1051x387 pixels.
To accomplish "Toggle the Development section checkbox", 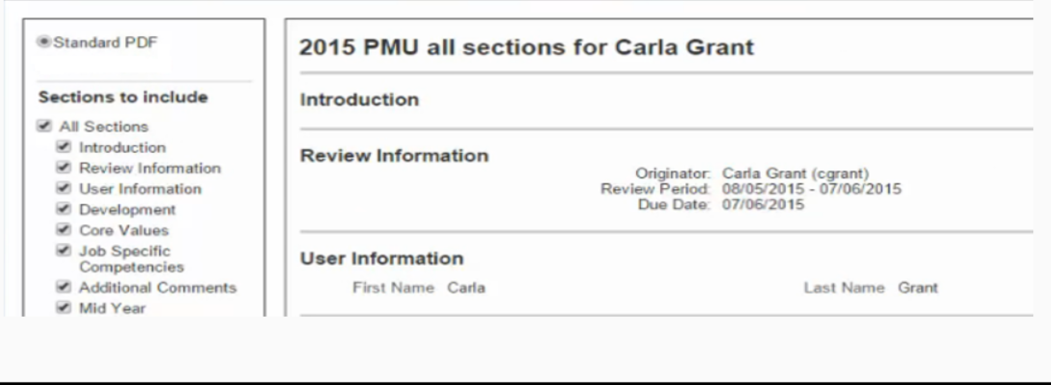I will 64,209.
